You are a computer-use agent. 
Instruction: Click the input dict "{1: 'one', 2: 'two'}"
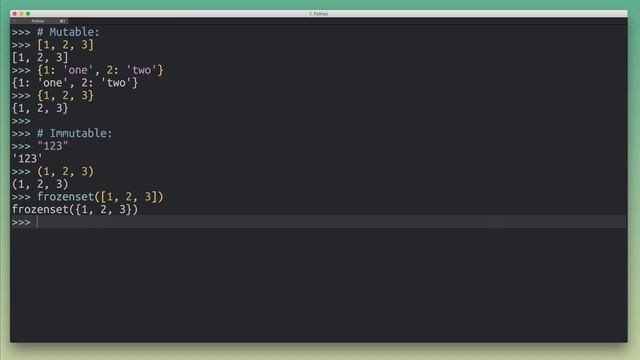tap(100, 70)
